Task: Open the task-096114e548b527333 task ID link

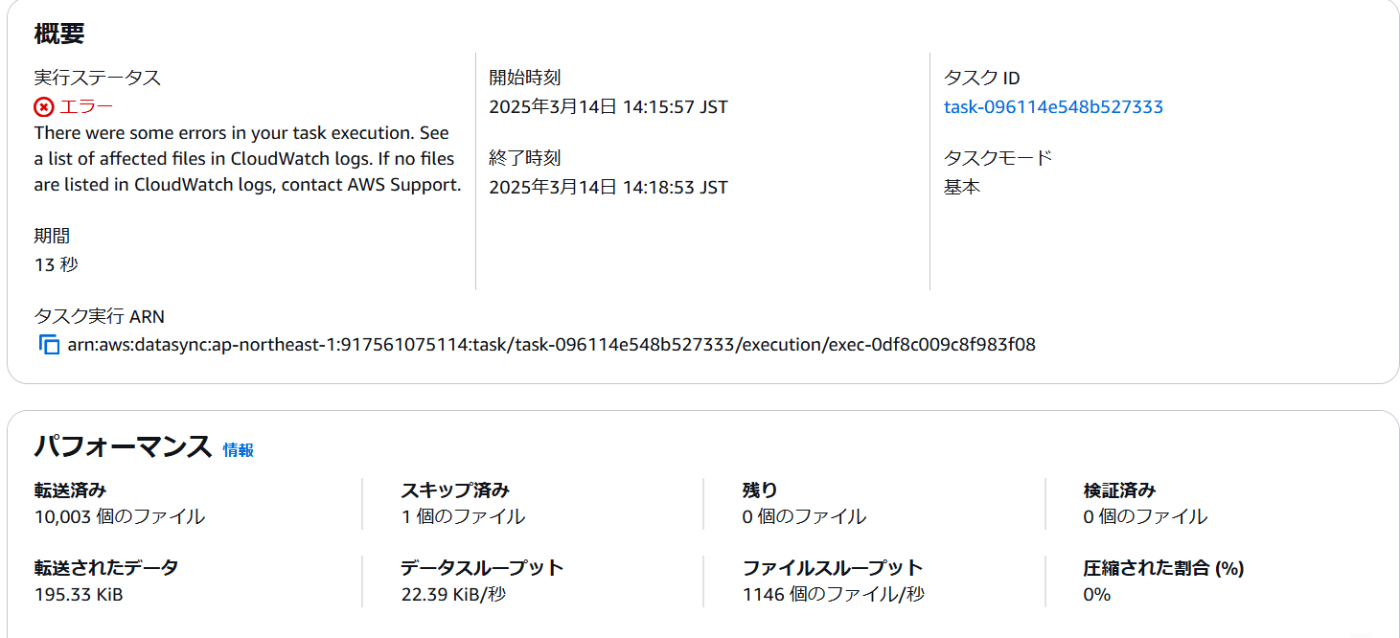Action: (x=1053, y=107)
